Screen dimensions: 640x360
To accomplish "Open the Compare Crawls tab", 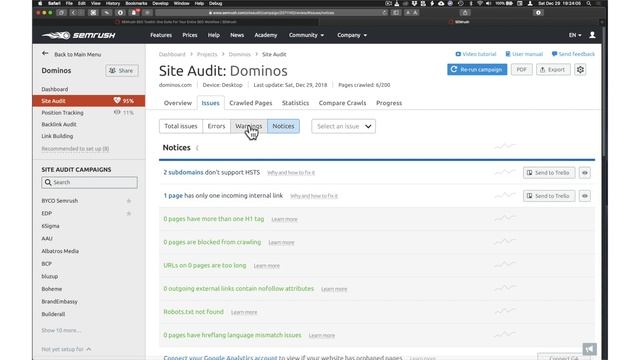I will (x=342, y=103).
